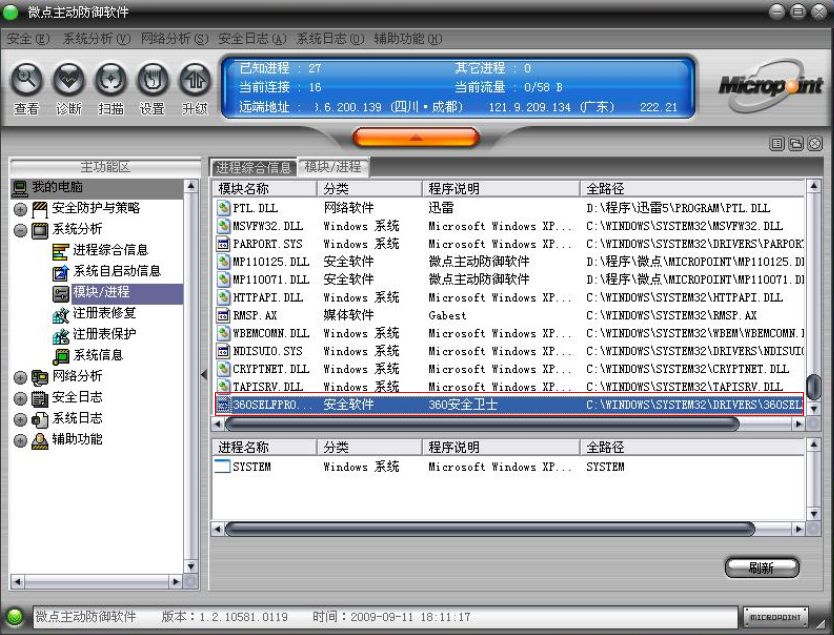Click the 系统分析 tree icon
Viewport: 834px width, 635px height.
(40, 230)
